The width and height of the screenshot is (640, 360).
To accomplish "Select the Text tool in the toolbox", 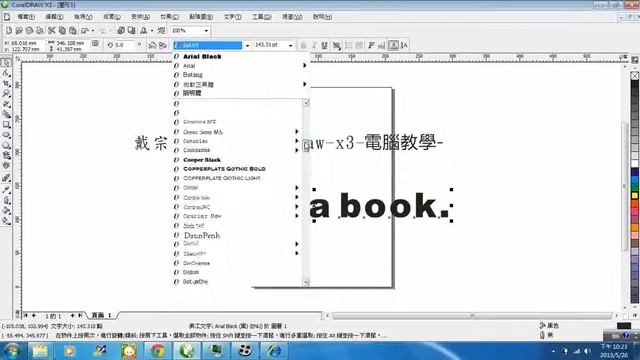I will [6, 166].
